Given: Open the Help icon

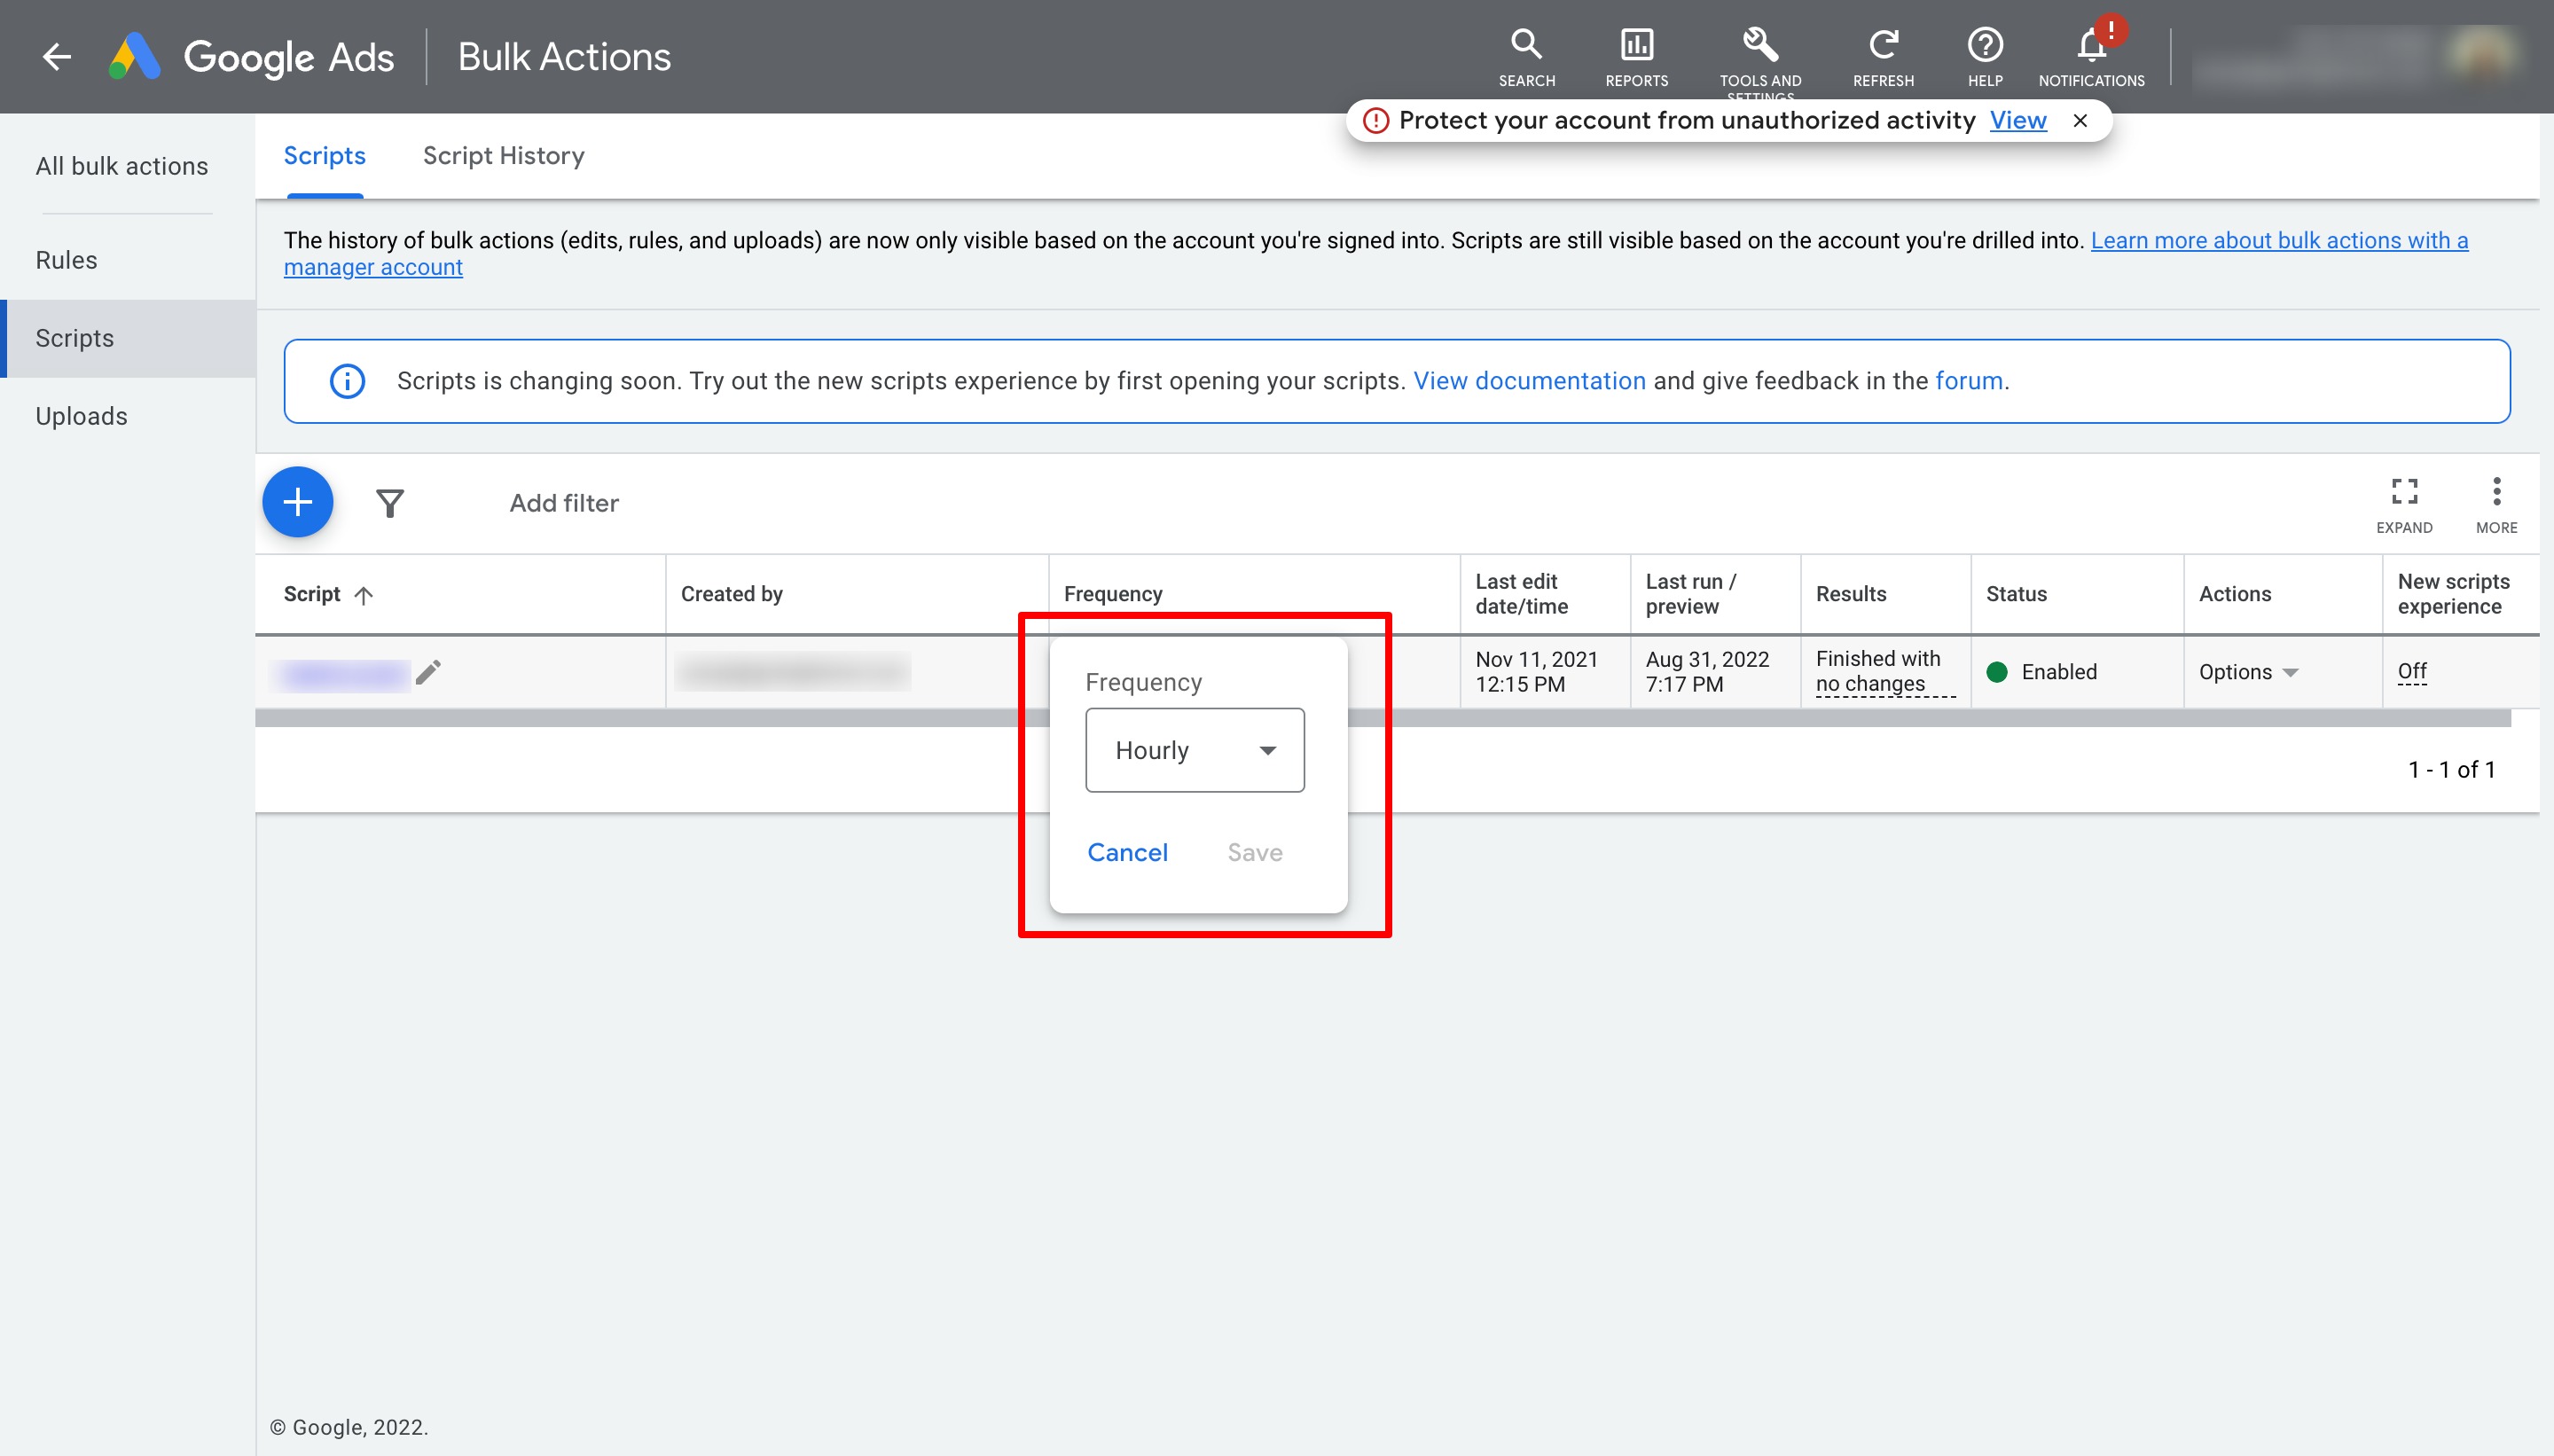Looking at the screenshot, I should point(1985,45).
